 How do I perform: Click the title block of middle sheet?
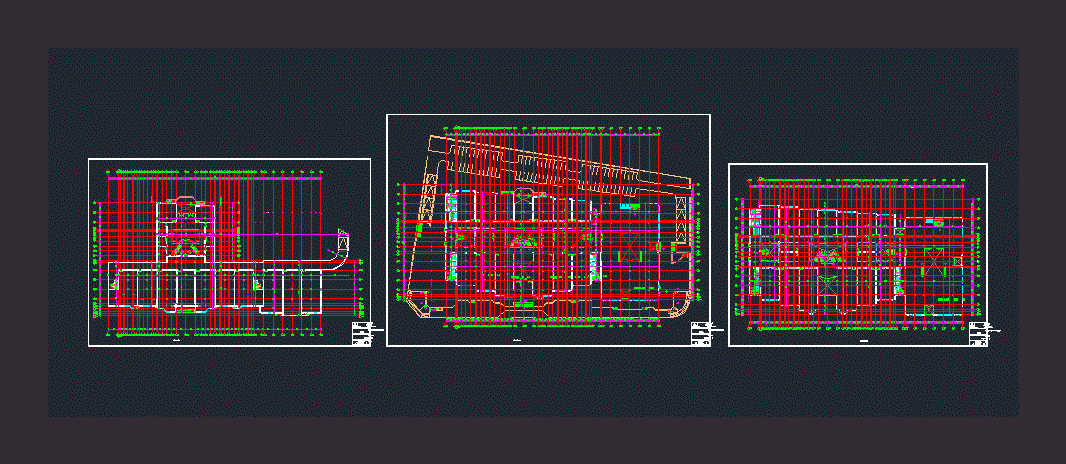pos(701,335)
